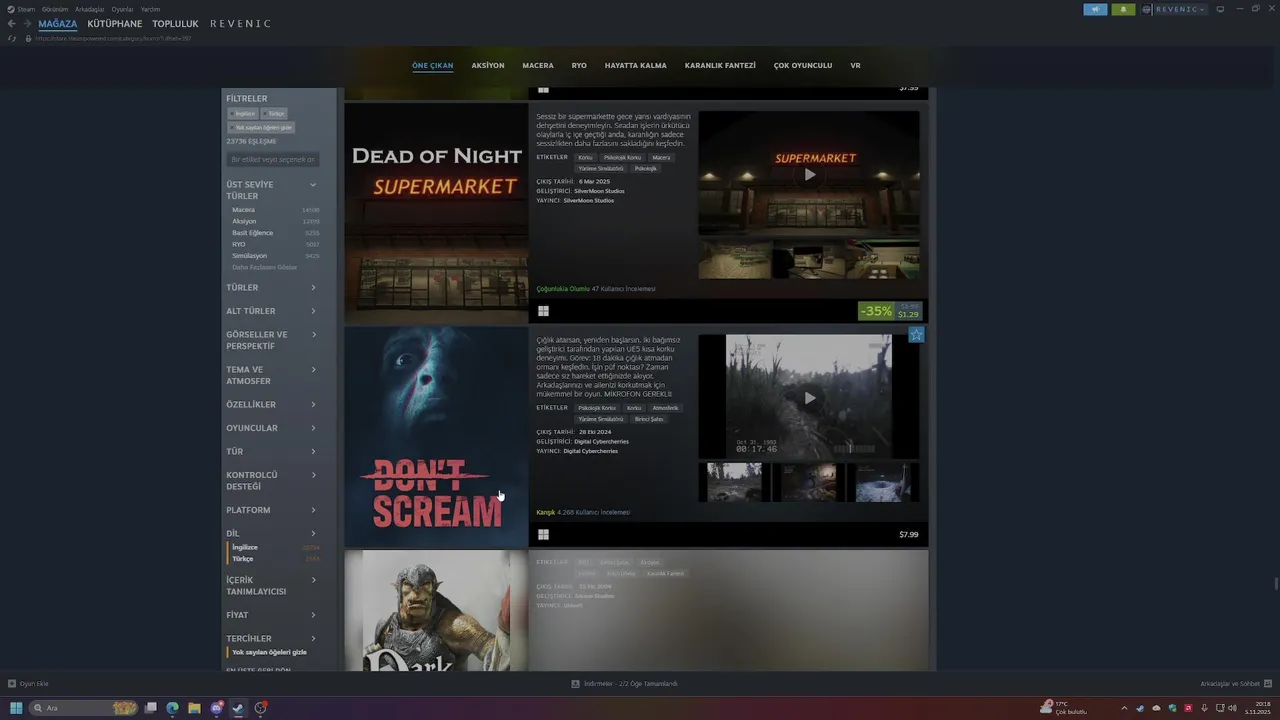The height and width of the screenshot is (720, 1280).
Task: Expand the OYUNCULAR section
Action: 272,428
